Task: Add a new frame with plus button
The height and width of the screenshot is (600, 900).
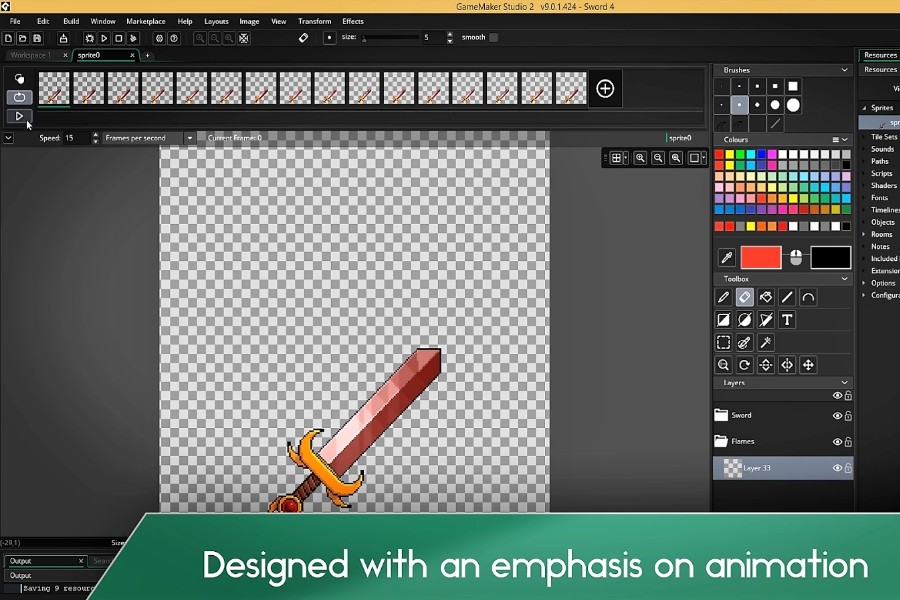Action: pyautogui.click(x=605, y=88)
